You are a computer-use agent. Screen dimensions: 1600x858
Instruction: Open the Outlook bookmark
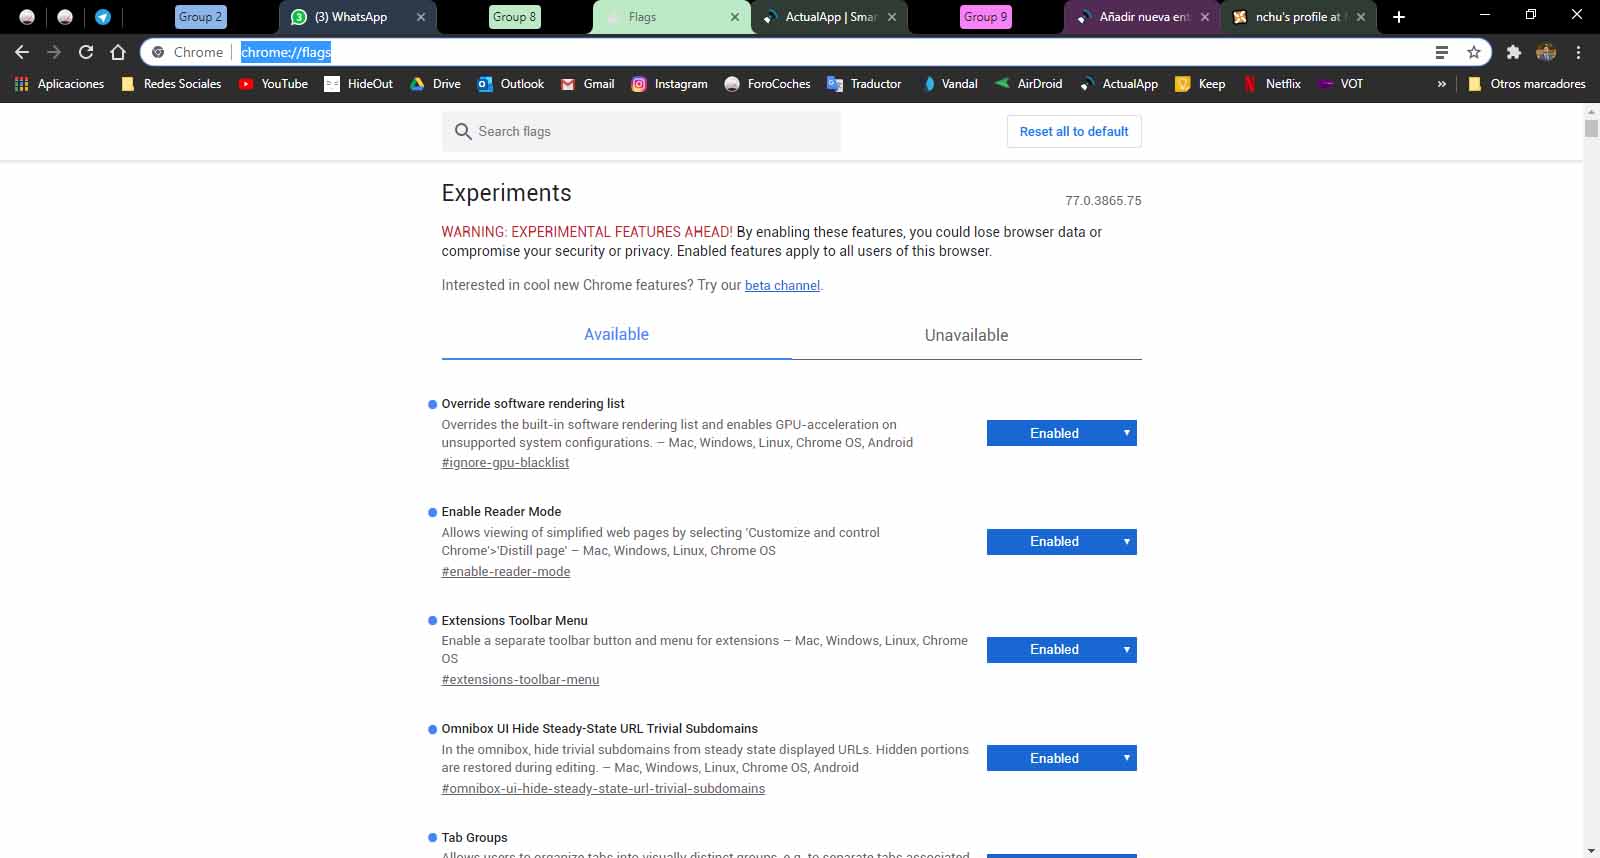[510, 84]
